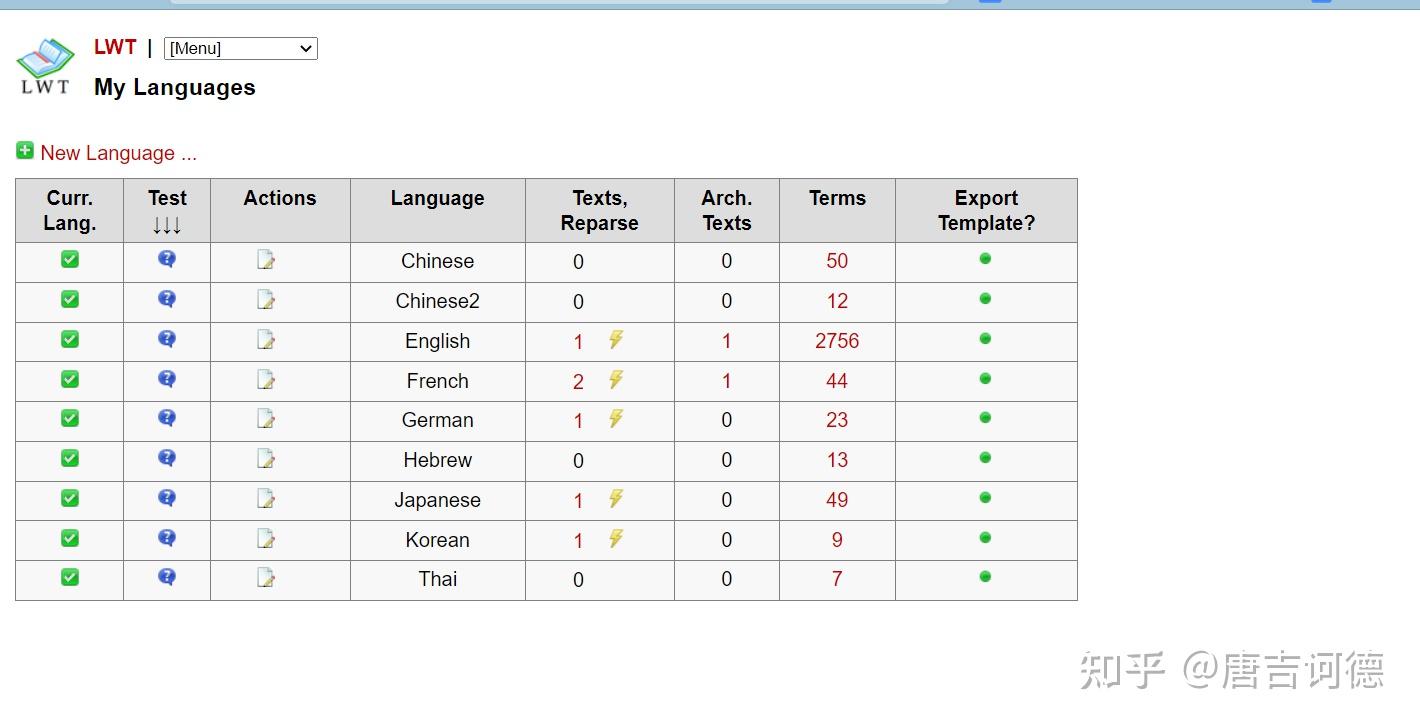This screenshot has width=1420, height=728.
Task: Open English terms count 2756
Action: pyautogui.click(x=837, y=341)
